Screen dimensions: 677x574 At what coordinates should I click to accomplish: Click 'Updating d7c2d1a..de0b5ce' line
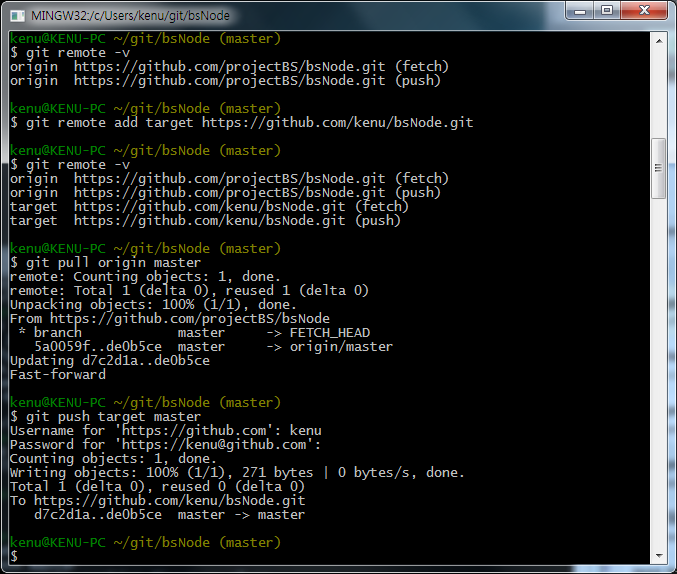pos(110,361)
